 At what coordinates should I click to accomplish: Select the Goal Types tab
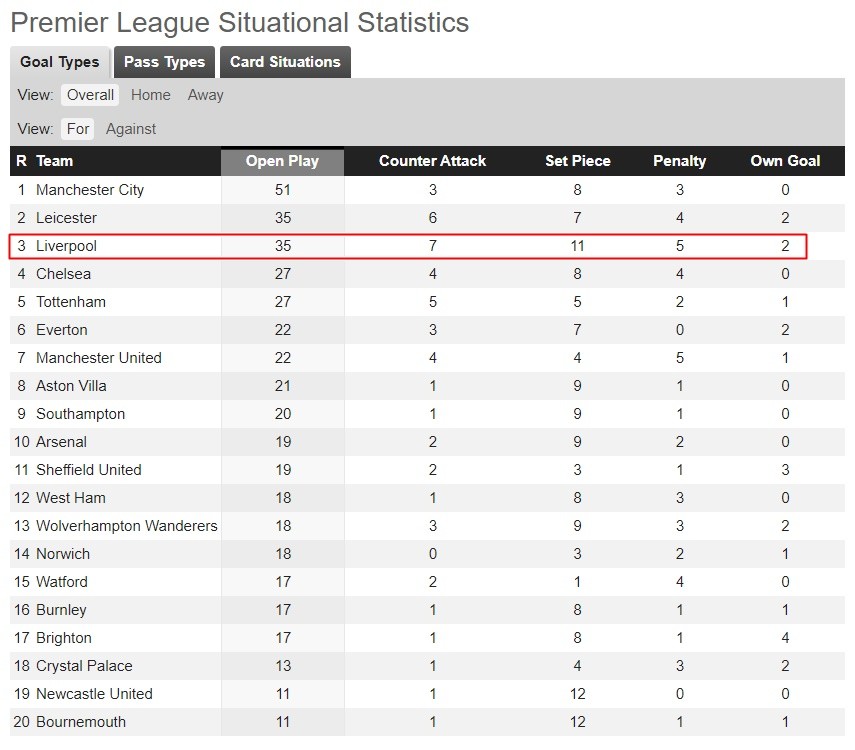click(x=60, y=62)
